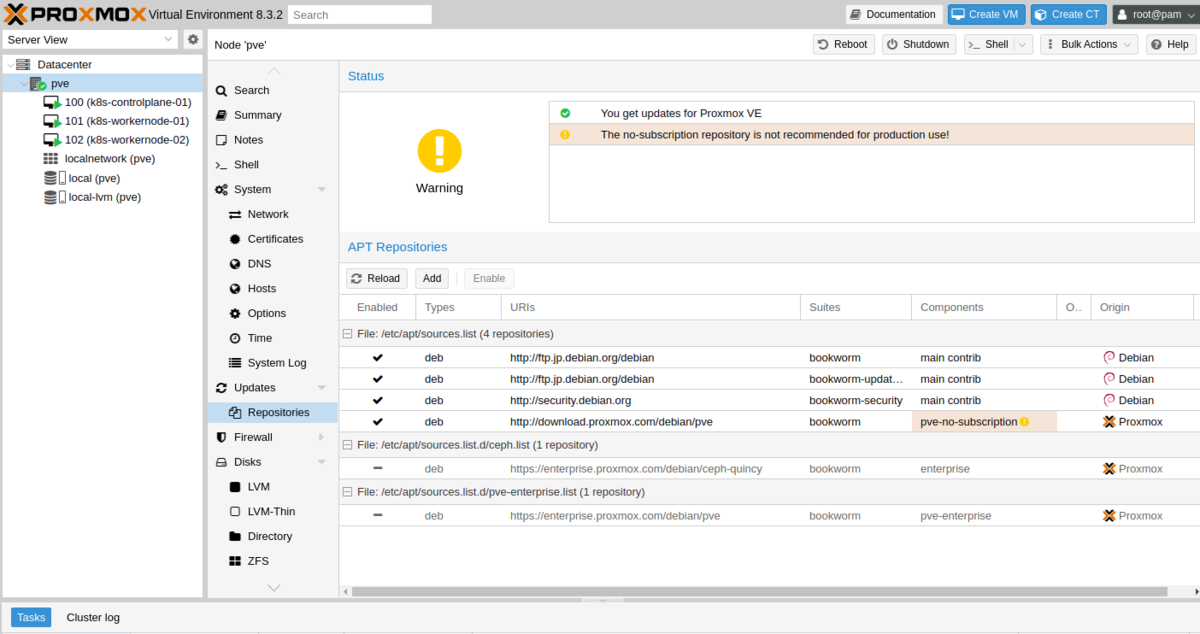Click the Search magnifier icon in node menu

click(x=222, y=90)
